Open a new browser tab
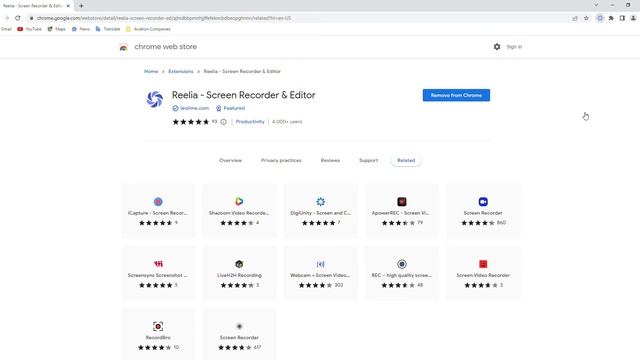Viewport: 640px width, 360px height. (81, 6)
